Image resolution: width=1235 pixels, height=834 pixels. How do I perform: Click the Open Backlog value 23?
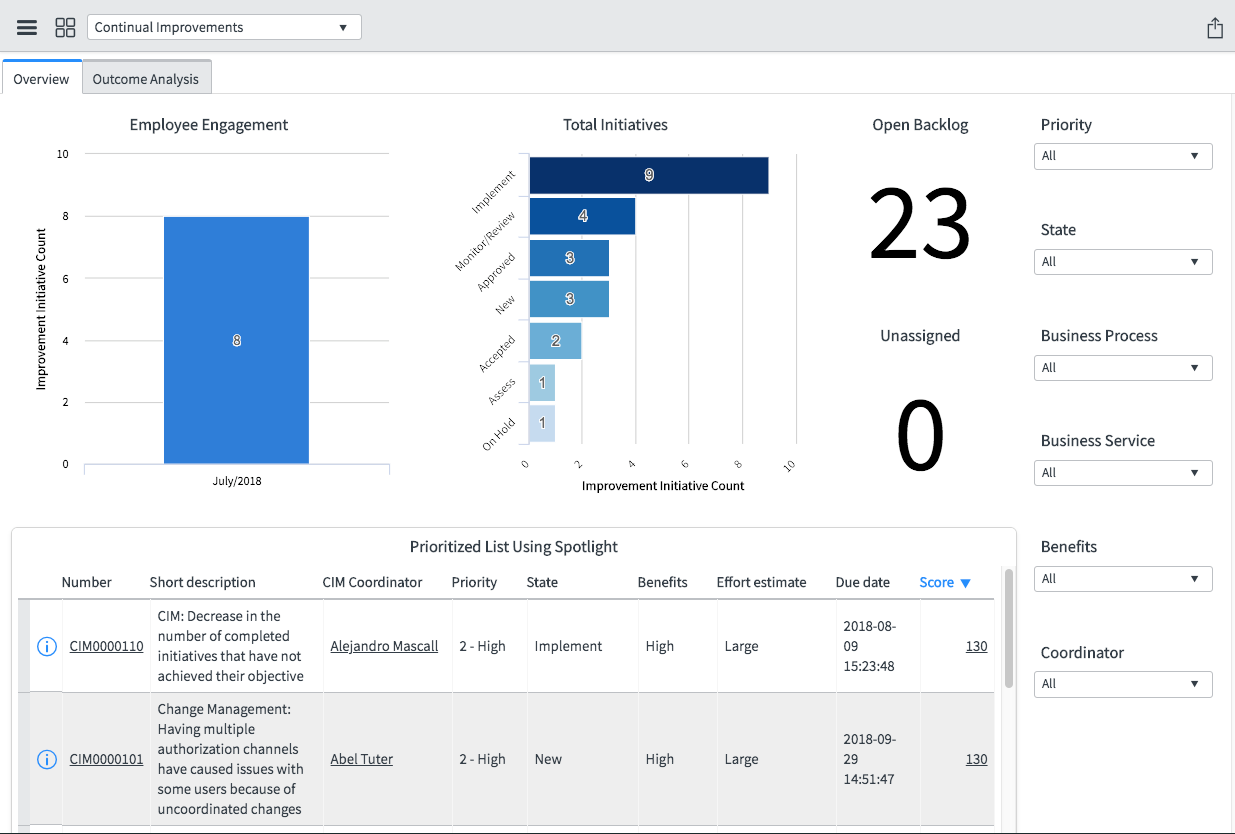pyautogui.click(x=920, y=225)
